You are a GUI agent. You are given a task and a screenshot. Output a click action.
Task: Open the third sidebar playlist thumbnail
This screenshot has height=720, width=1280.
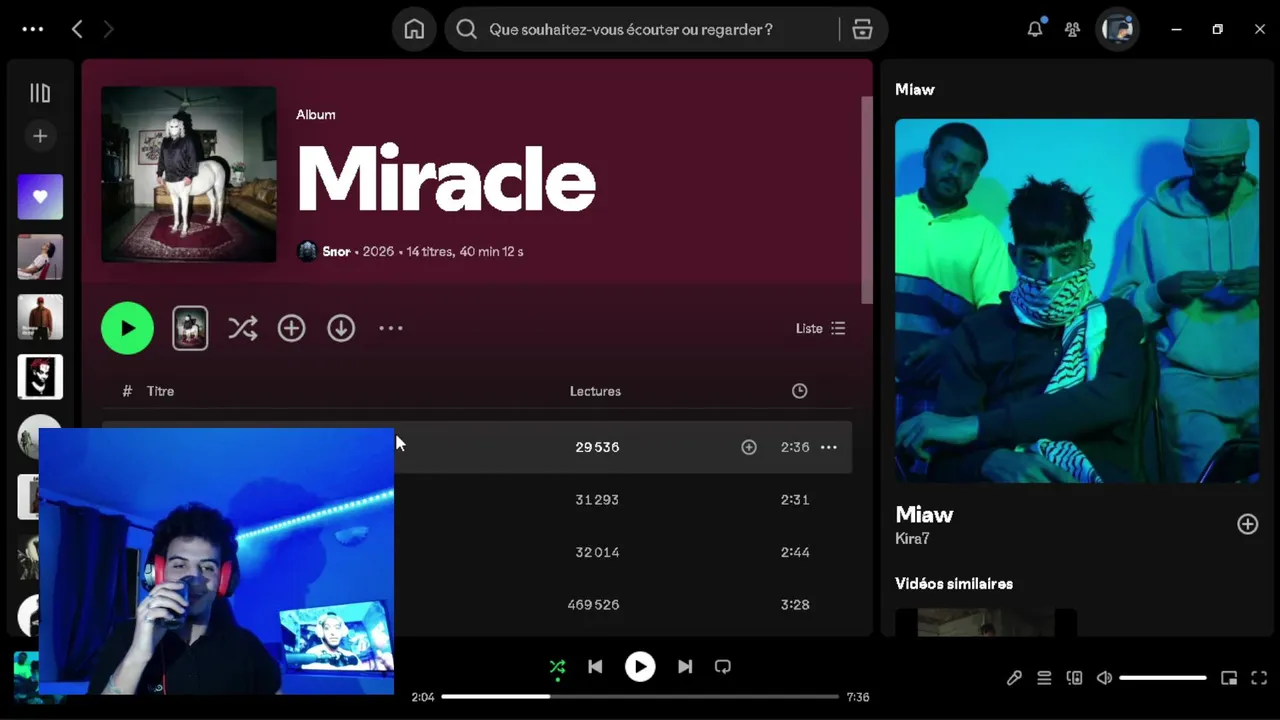tap(40, 317)
